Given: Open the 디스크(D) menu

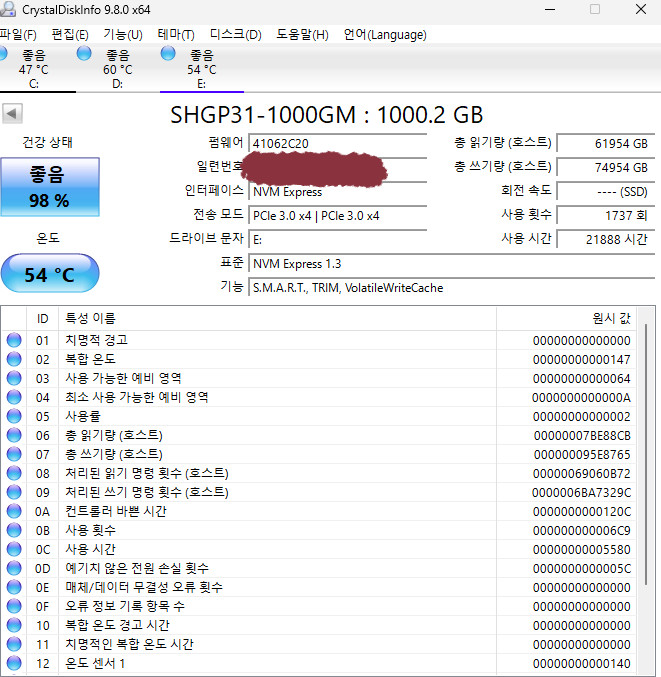Looking at the screenshot, I should (236, 35).
